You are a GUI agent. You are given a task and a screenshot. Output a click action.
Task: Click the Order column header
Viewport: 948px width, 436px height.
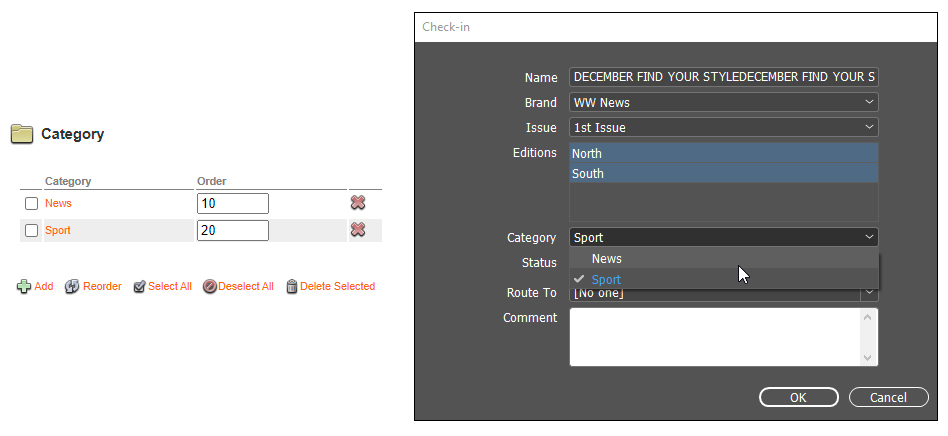212,181
